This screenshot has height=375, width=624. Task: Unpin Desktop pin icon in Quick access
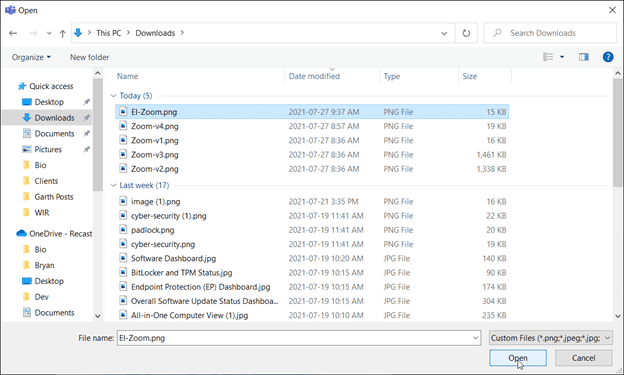(x=86, y=102)
